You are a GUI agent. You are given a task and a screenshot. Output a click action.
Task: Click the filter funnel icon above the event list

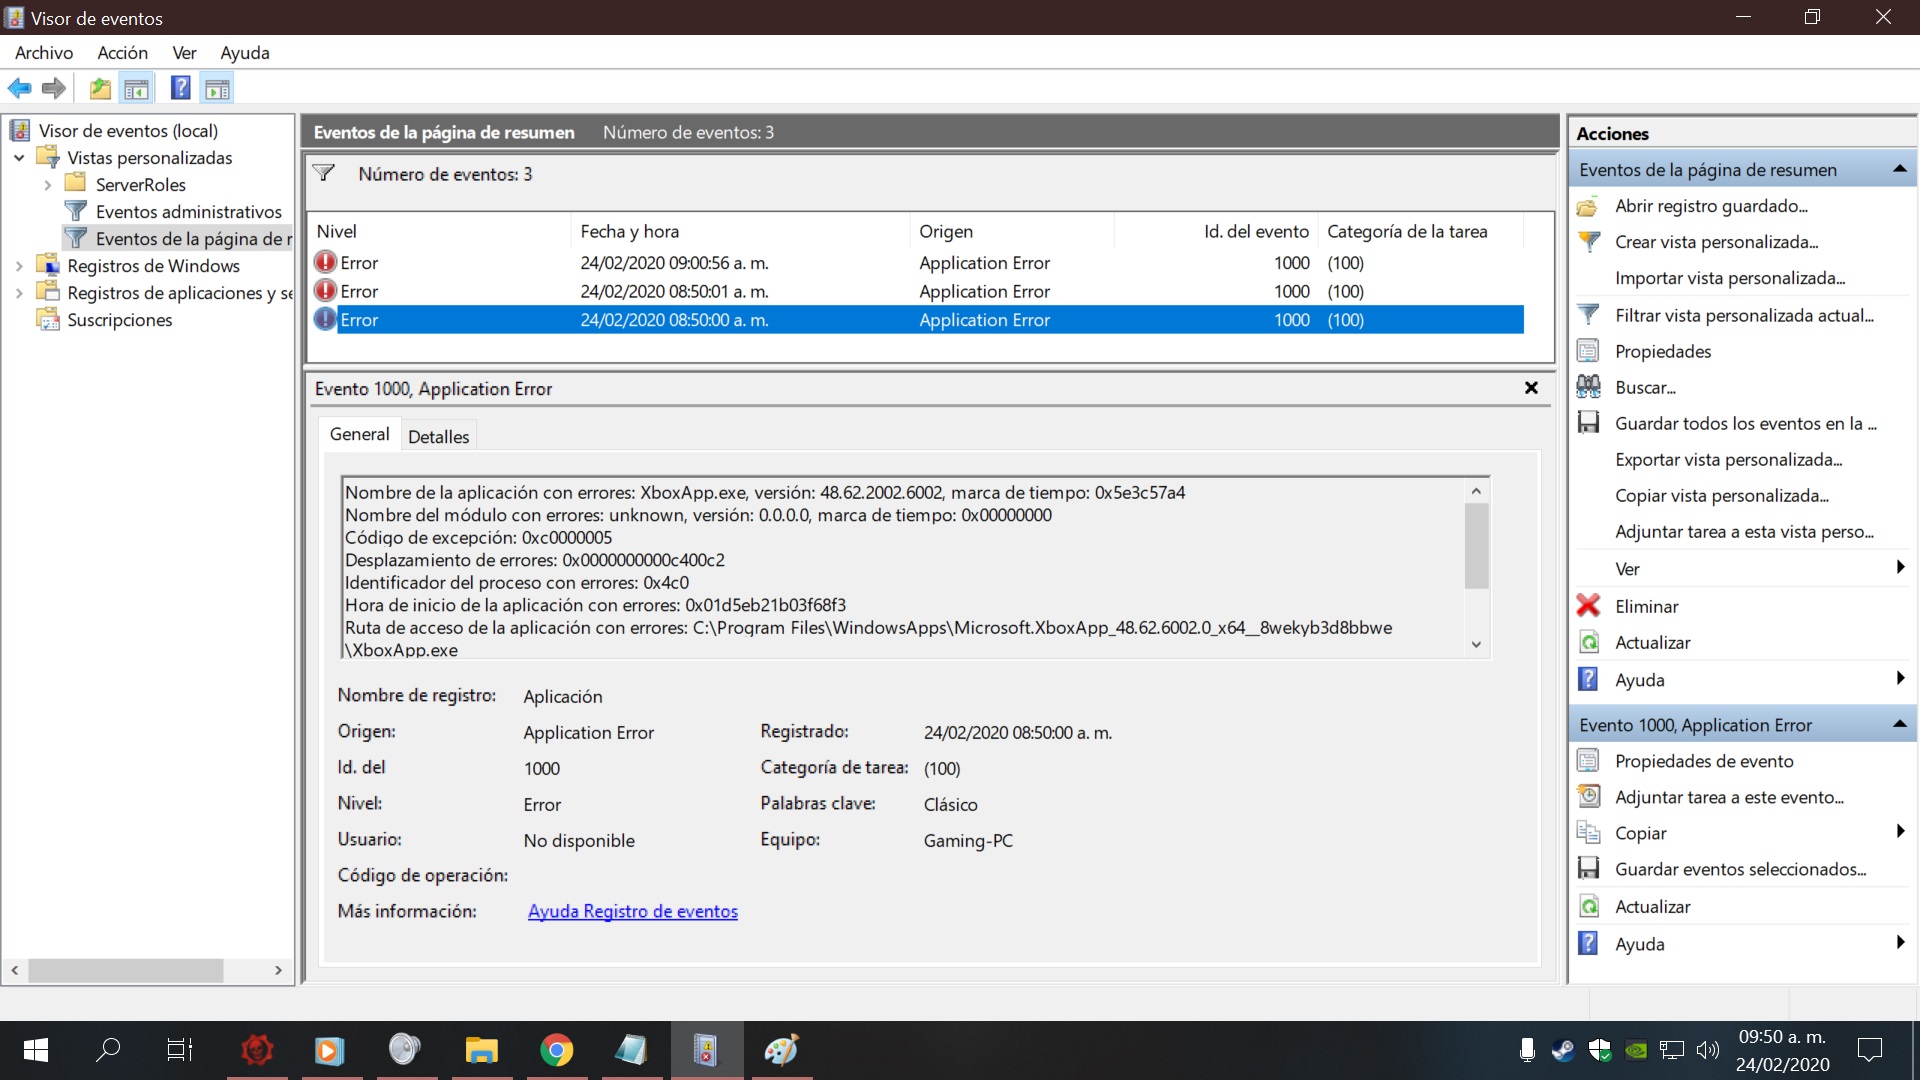tap(324, 173)
